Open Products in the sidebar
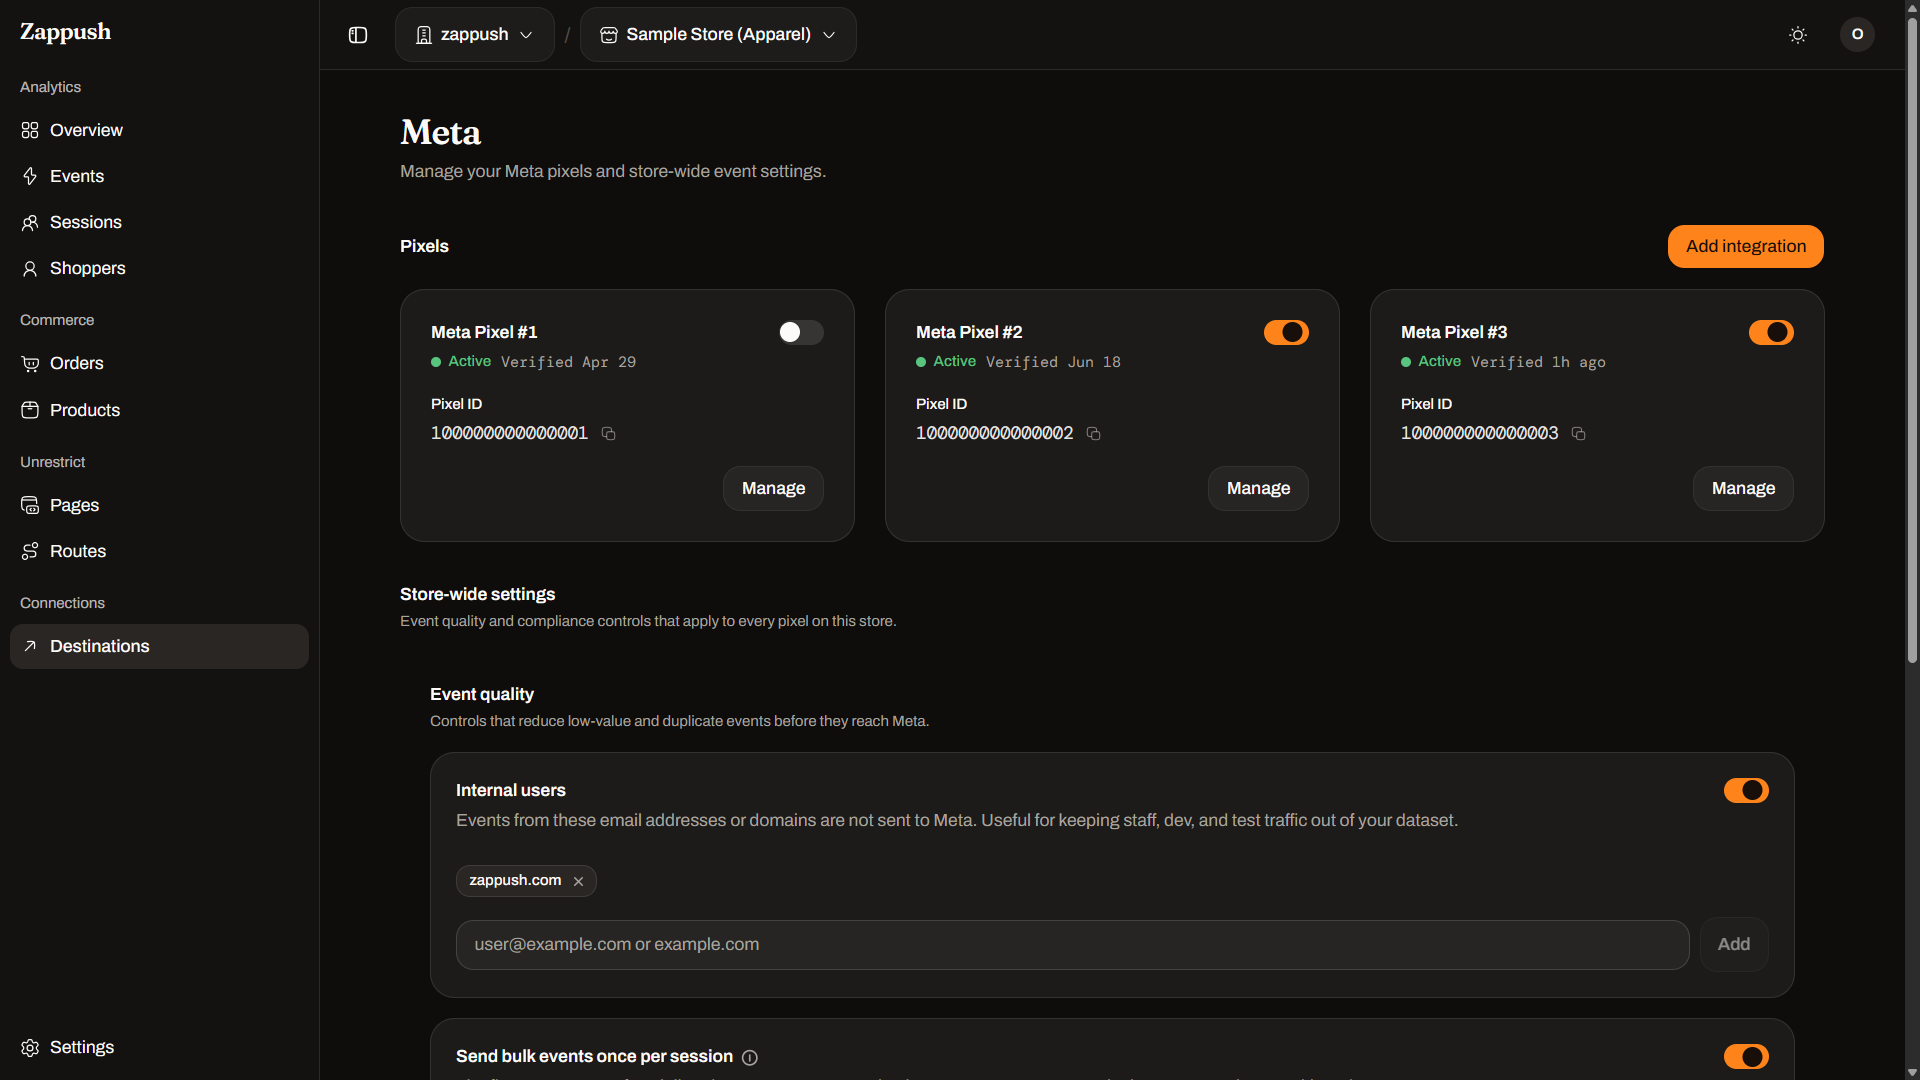Viewport: 1920px width, 1080px height. (x=160, y=411)
